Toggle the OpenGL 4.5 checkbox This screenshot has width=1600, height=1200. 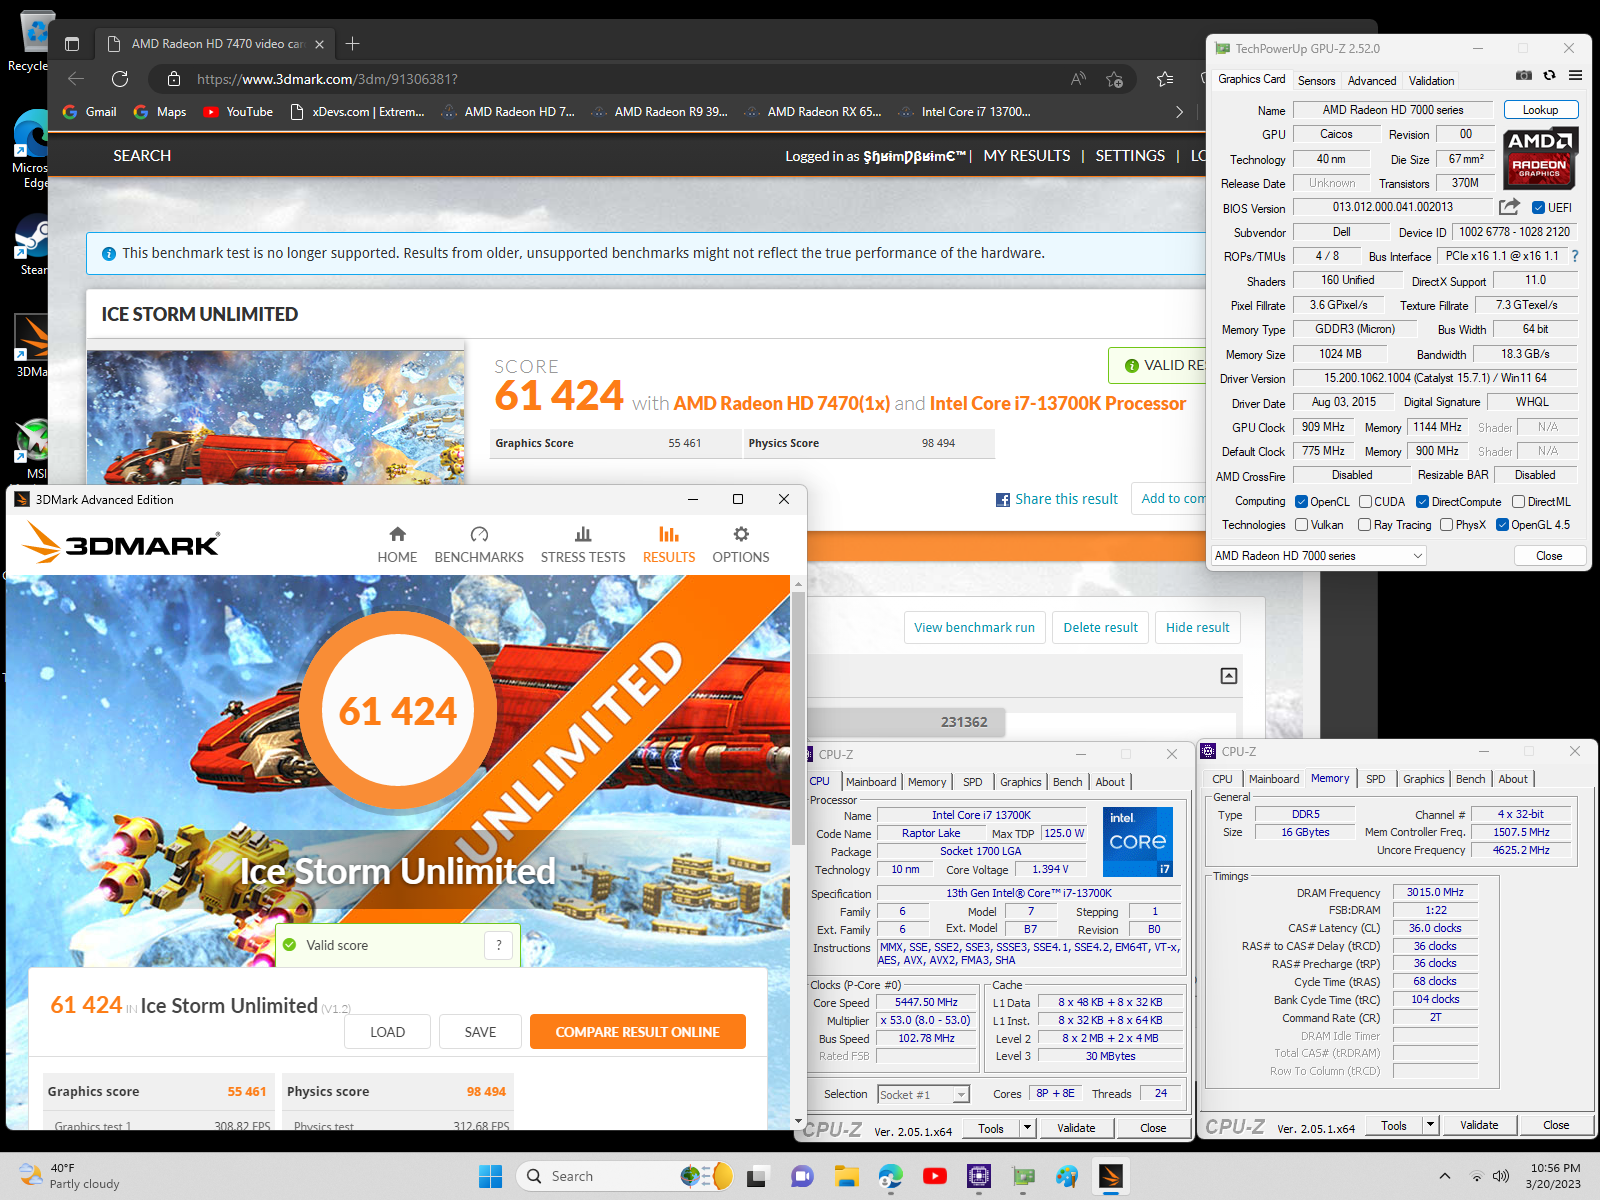pos(1502,525)
